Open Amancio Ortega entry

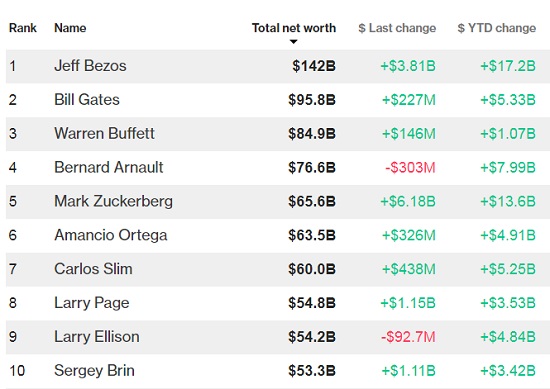click(x=111, y=235)
